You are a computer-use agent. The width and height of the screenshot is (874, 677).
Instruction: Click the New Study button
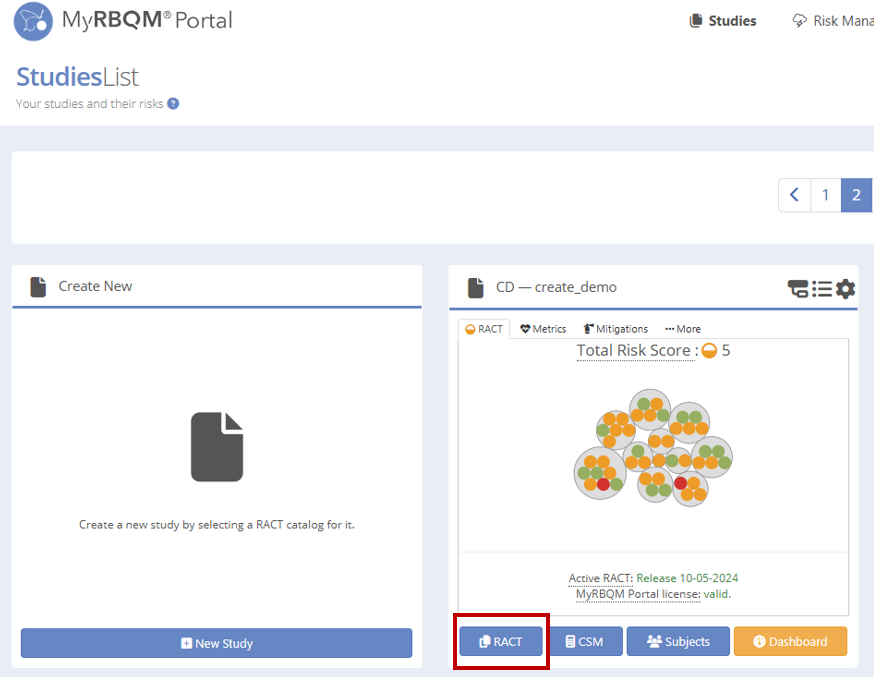217,643
